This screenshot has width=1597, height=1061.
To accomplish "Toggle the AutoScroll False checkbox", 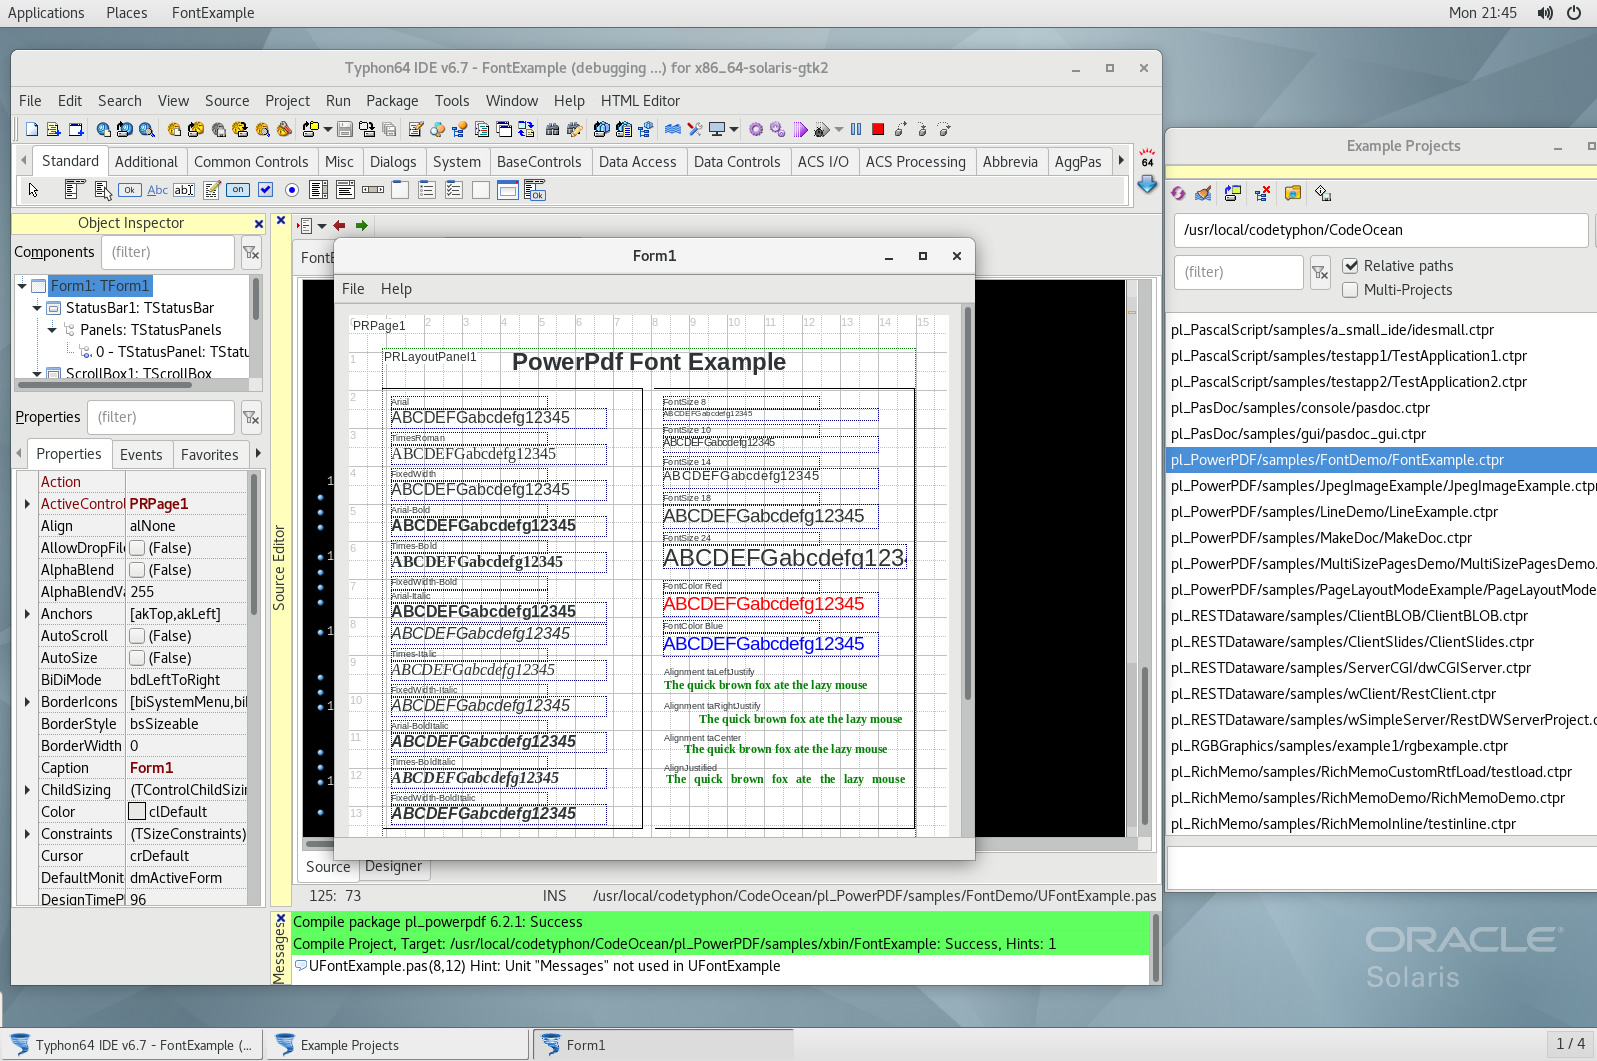I will coord(137,636).
